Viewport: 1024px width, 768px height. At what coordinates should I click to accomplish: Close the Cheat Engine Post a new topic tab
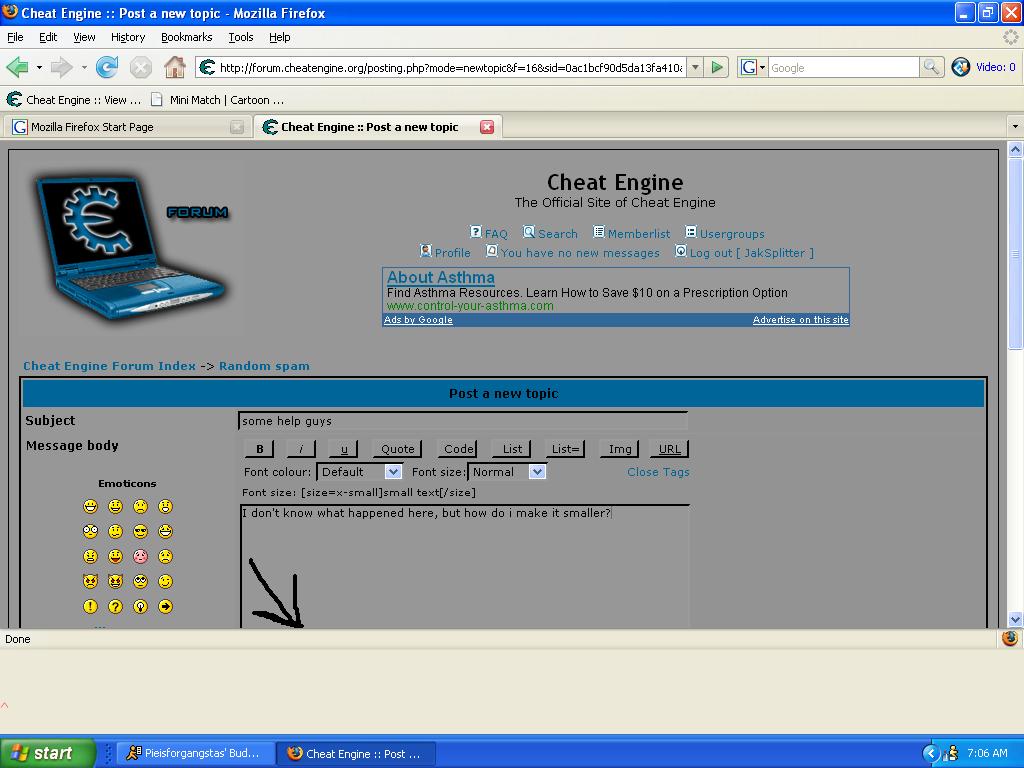point(487,127)
